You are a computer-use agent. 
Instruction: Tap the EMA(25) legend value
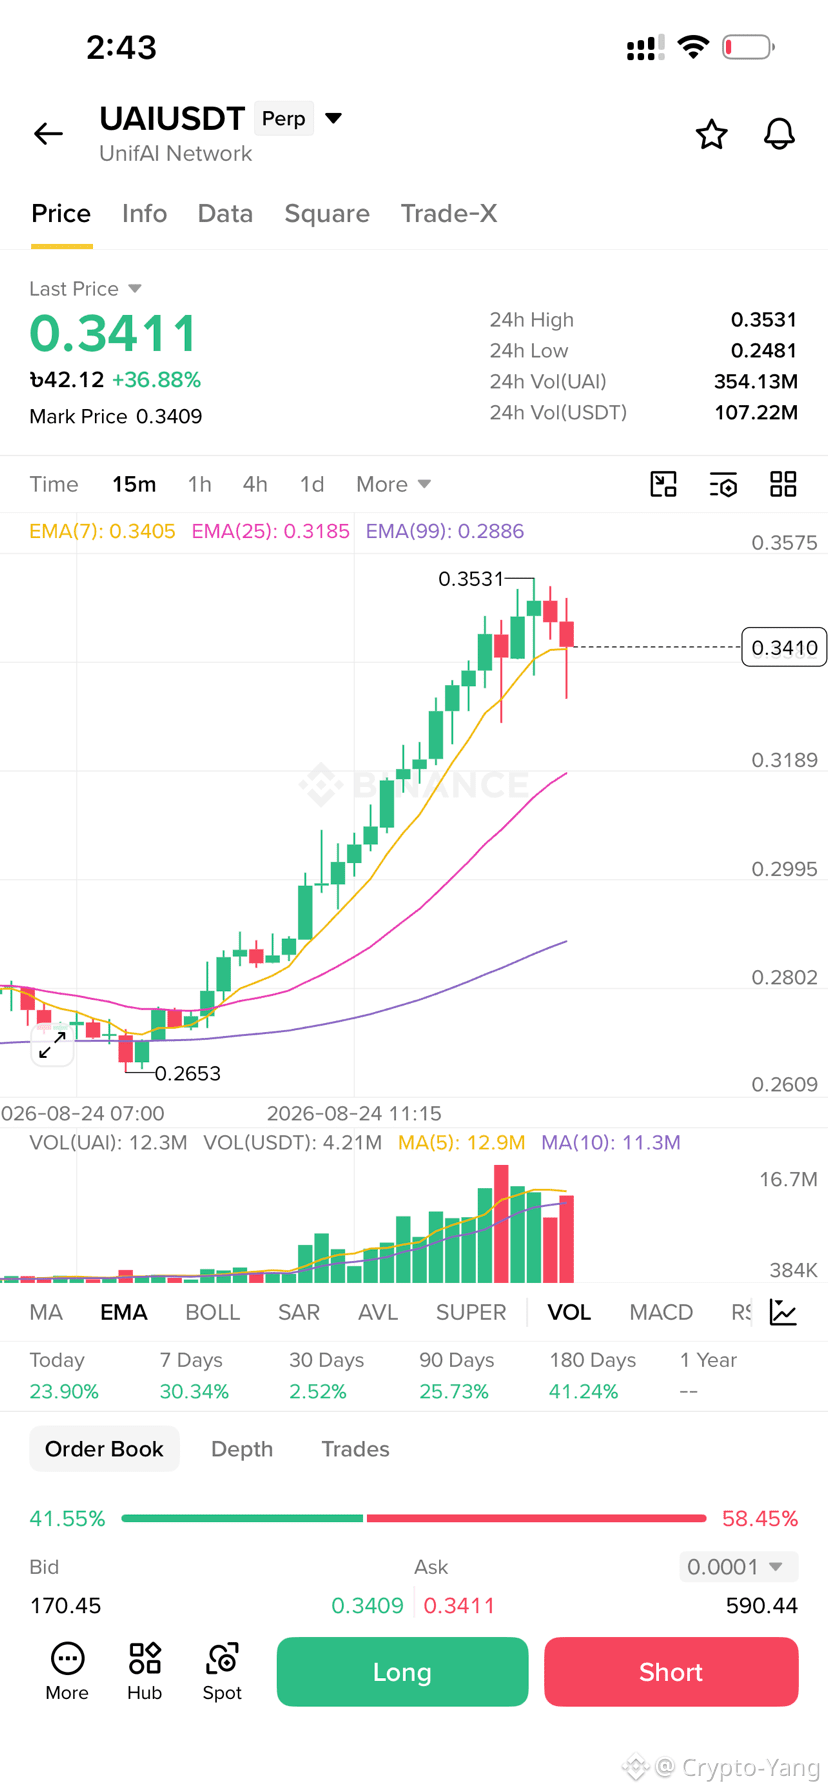(270, 531)
